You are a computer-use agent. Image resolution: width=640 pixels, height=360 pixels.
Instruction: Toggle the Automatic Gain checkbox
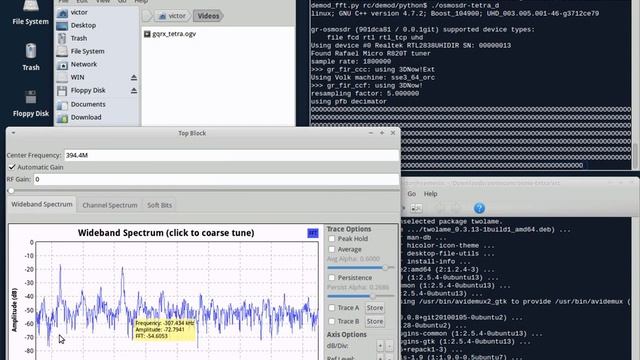click(12, 167)
